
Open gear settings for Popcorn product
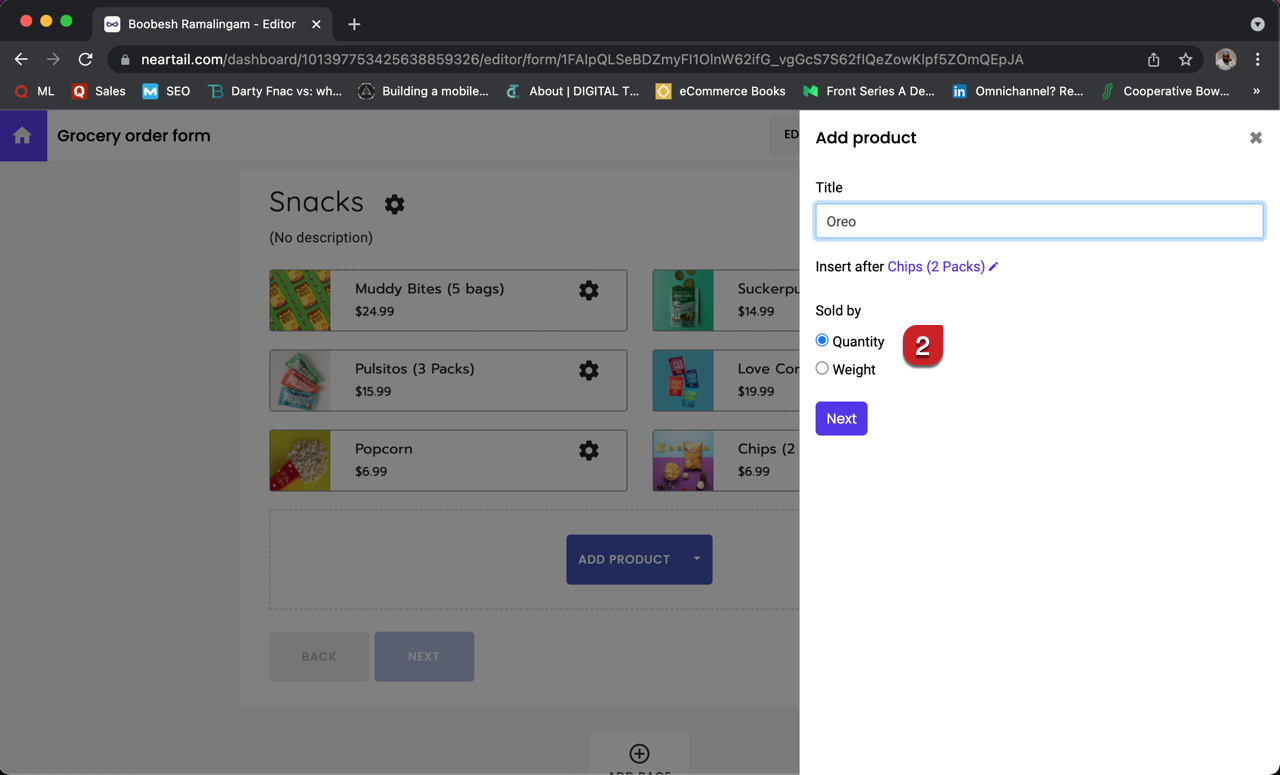pos(589,450)
